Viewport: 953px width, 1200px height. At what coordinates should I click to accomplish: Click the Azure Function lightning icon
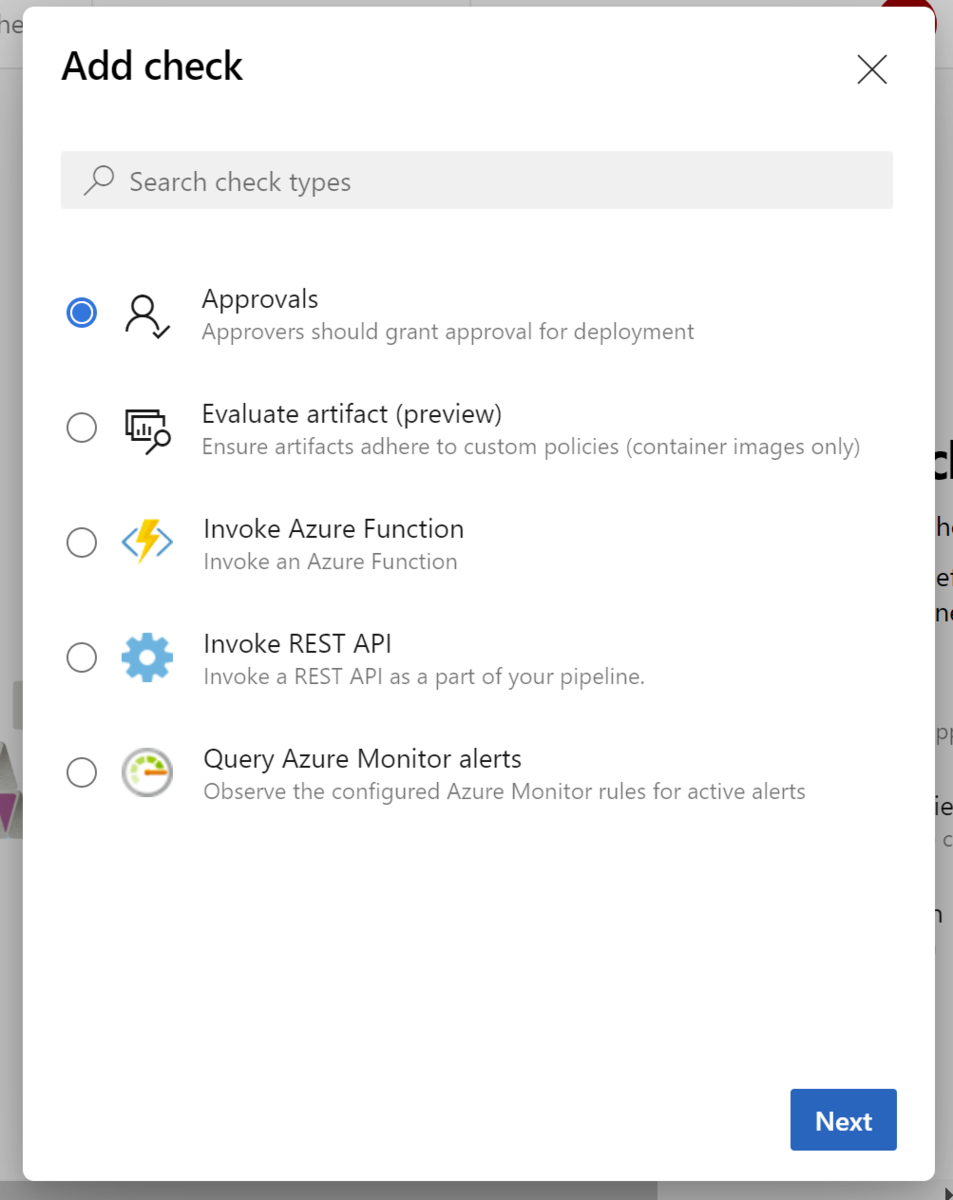147,543
